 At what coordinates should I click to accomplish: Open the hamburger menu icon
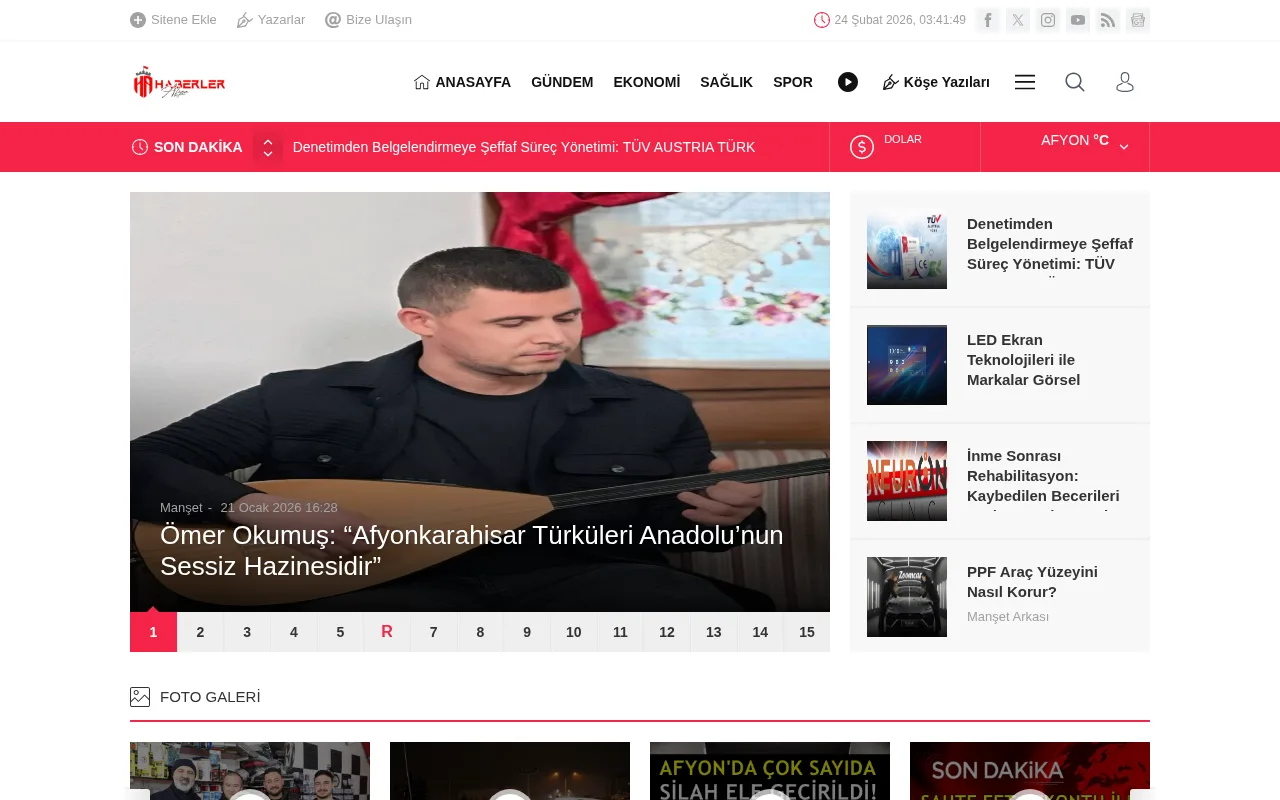[1024, 82]
